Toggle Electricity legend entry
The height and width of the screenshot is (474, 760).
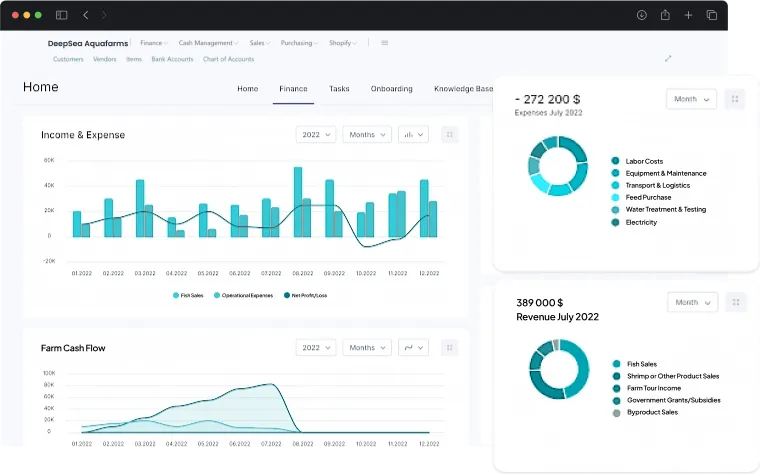click(634, 222)
